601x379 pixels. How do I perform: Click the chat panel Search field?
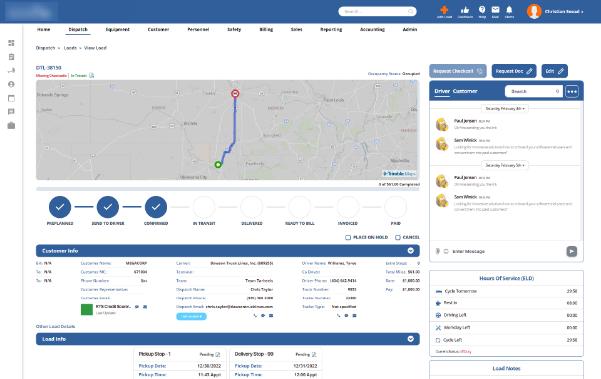[534, 91]
